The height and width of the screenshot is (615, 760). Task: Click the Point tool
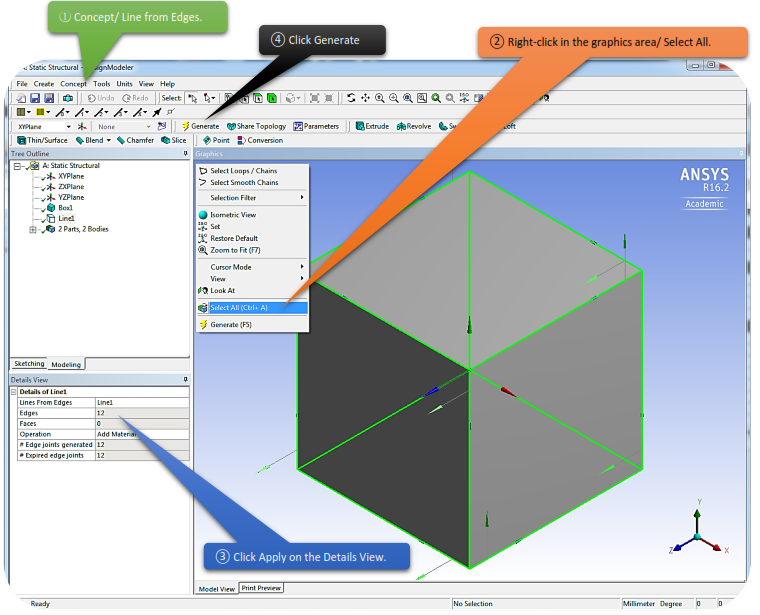coord(216,141)
